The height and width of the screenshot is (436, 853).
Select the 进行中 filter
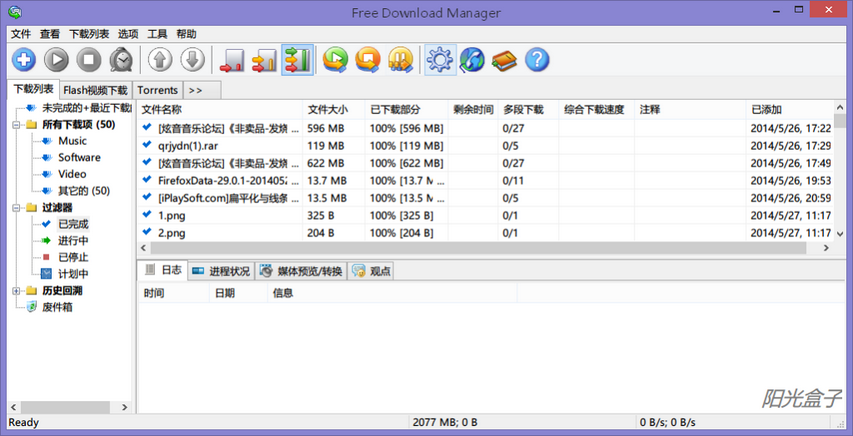[x=73, y=241]
